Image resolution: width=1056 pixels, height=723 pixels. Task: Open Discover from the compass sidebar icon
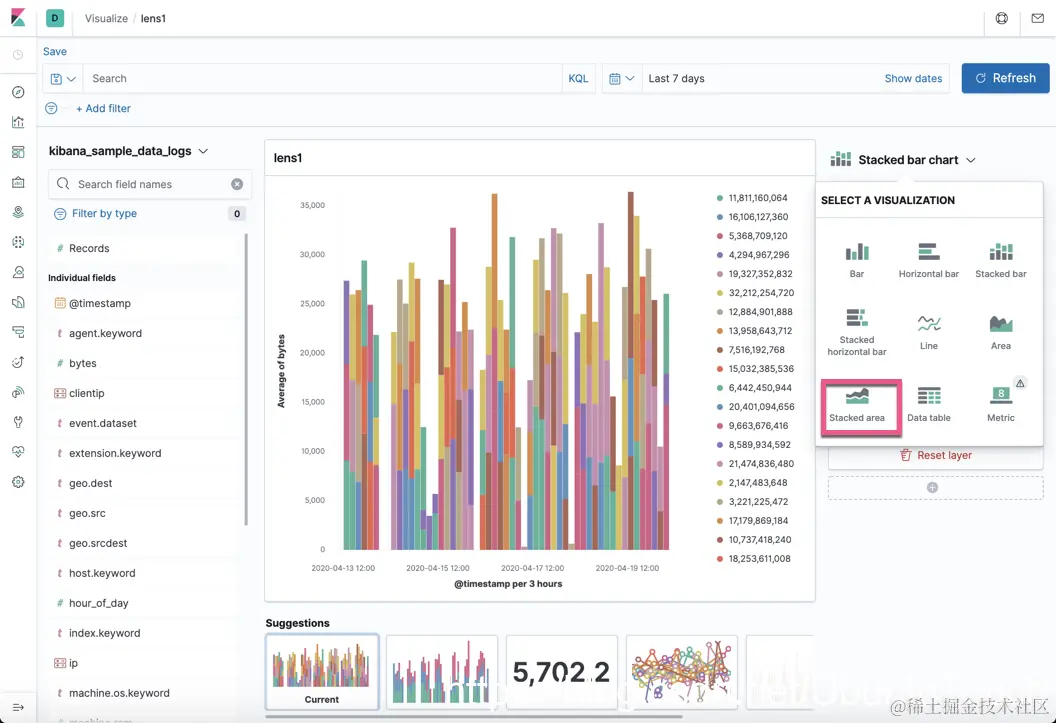pyautogui.click(x=18, y=92)
